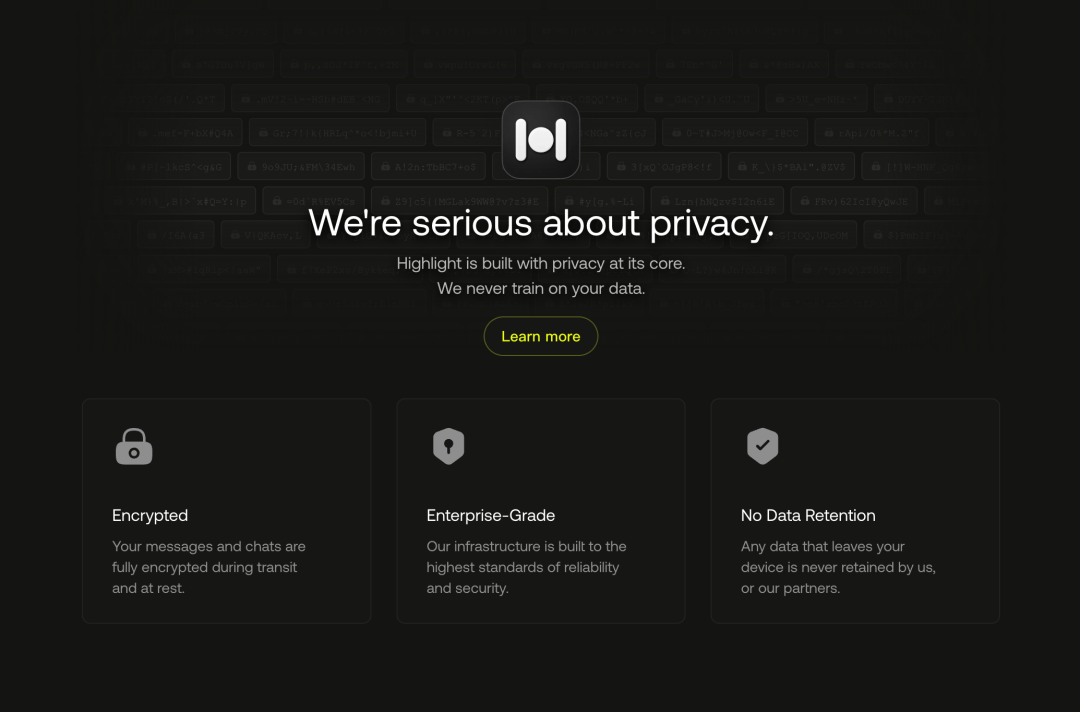Click the checkmark shield icon above No Data Retention
1080x712 pixels.
click(762, 446)
